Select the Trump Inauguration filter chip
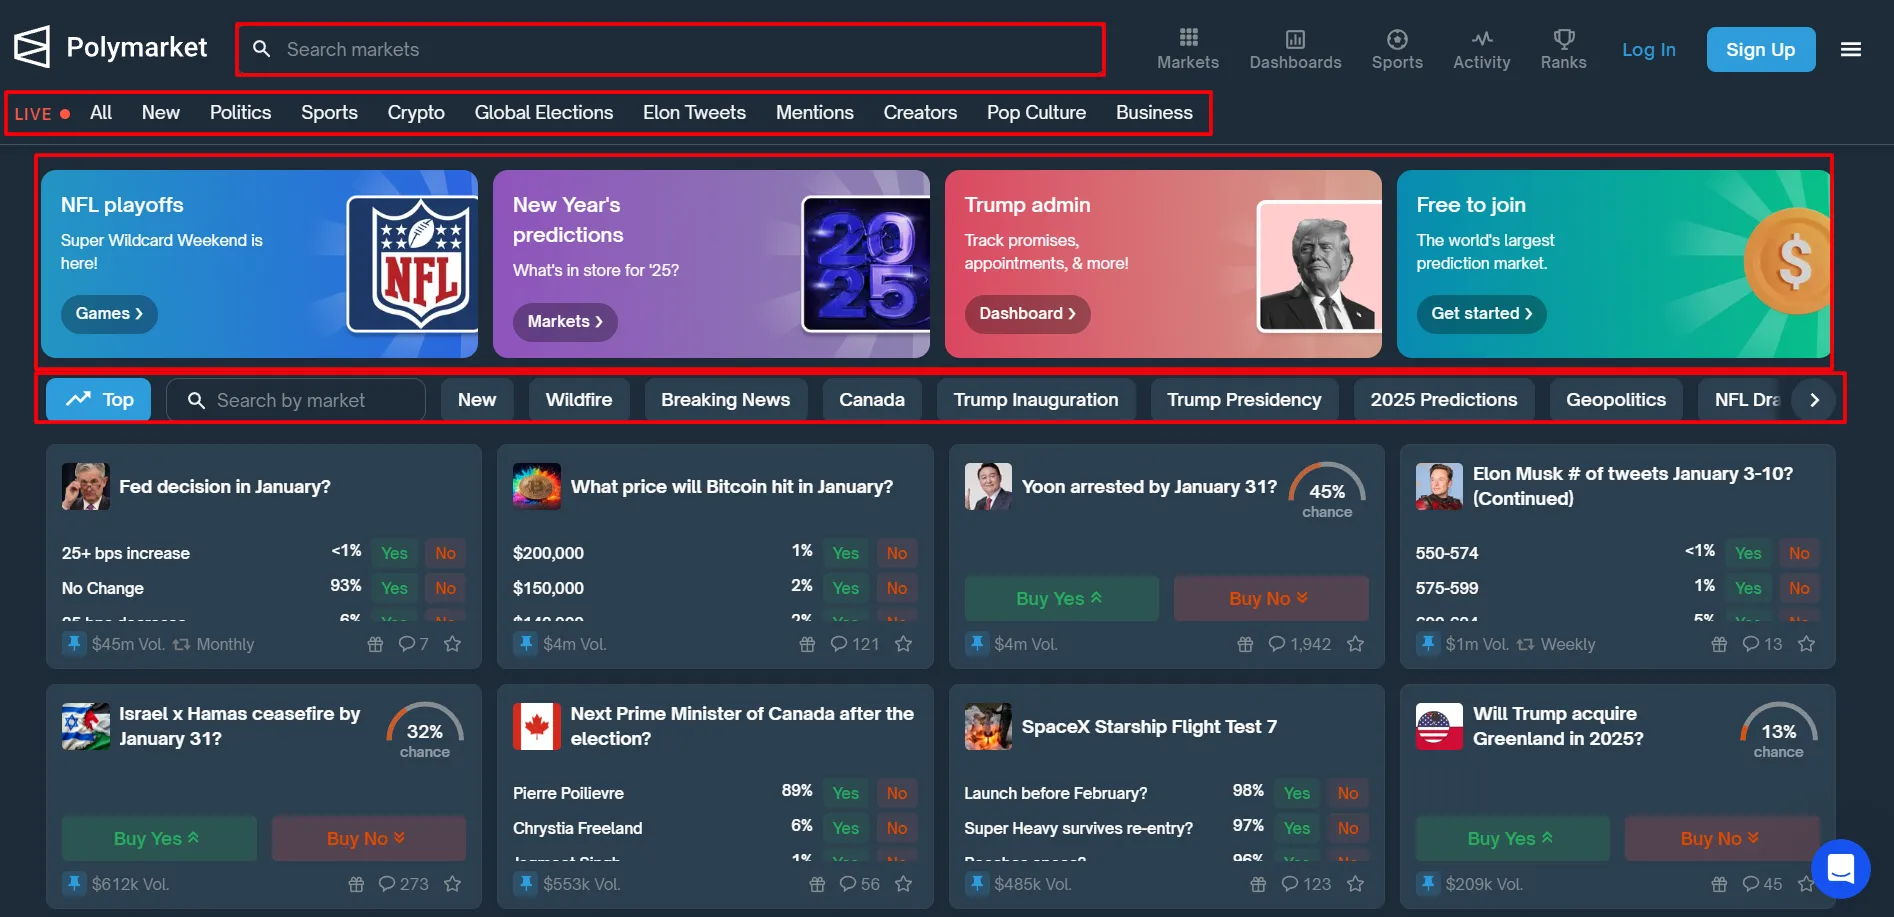This screenshot has width=1894, height=917. 1036,400
